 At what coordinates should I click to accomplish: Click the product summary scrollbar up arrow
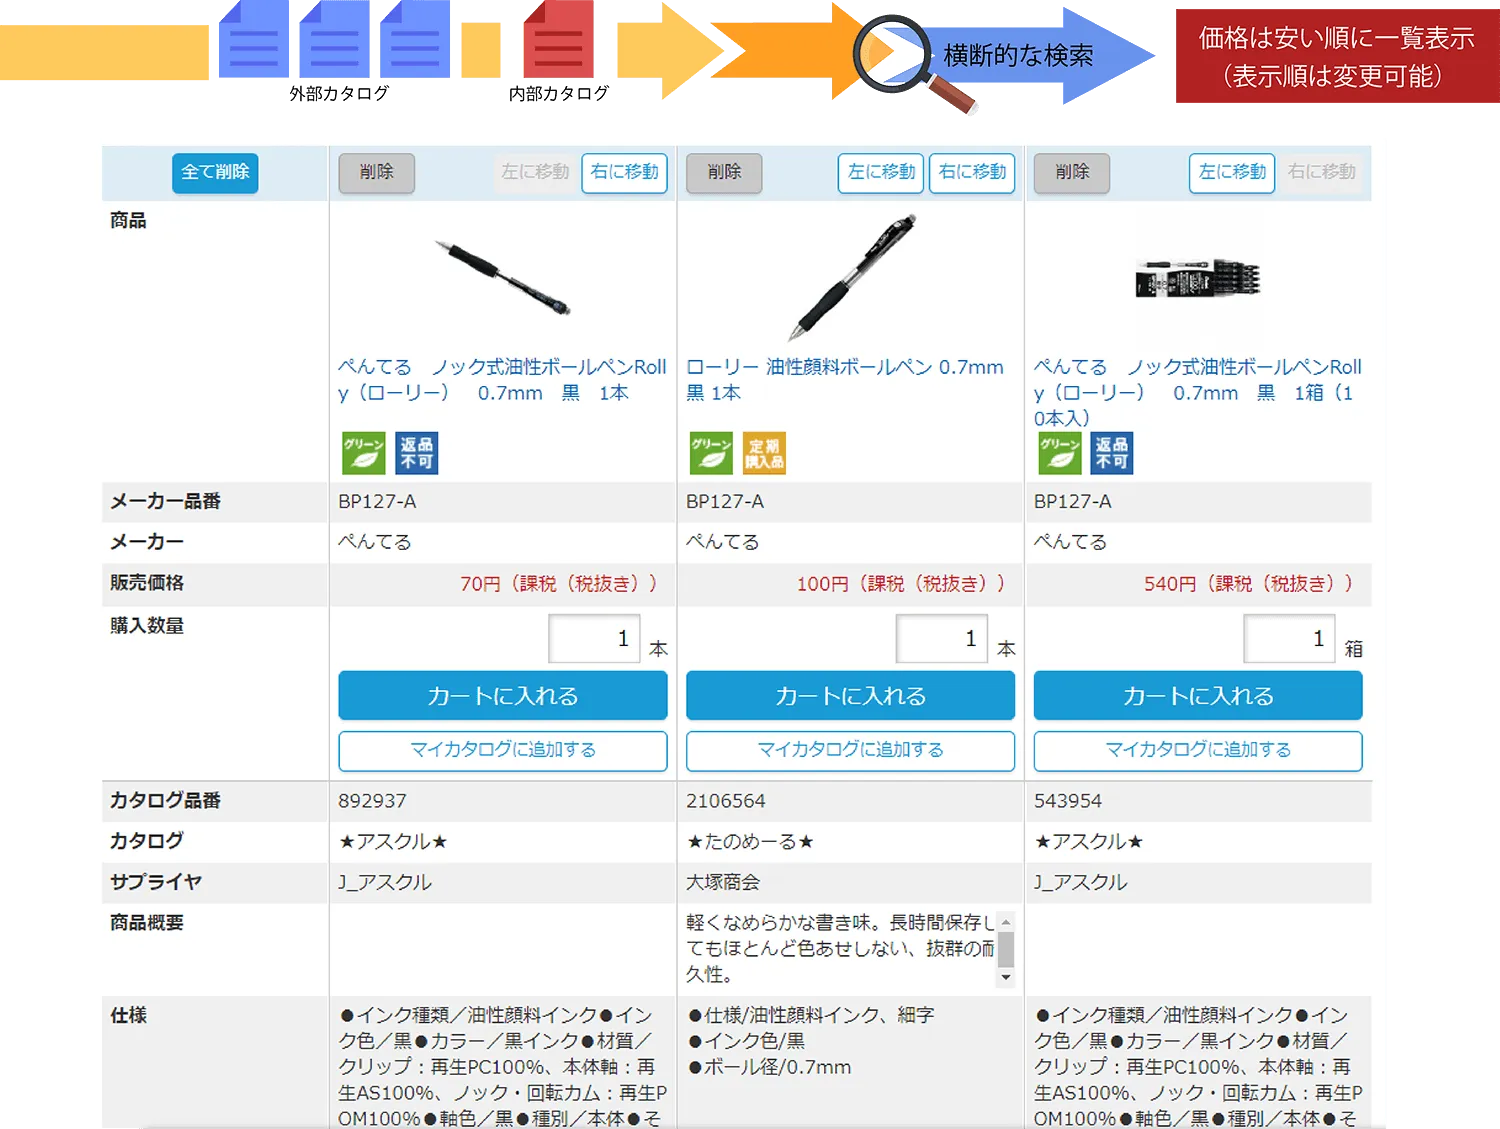1006,921
